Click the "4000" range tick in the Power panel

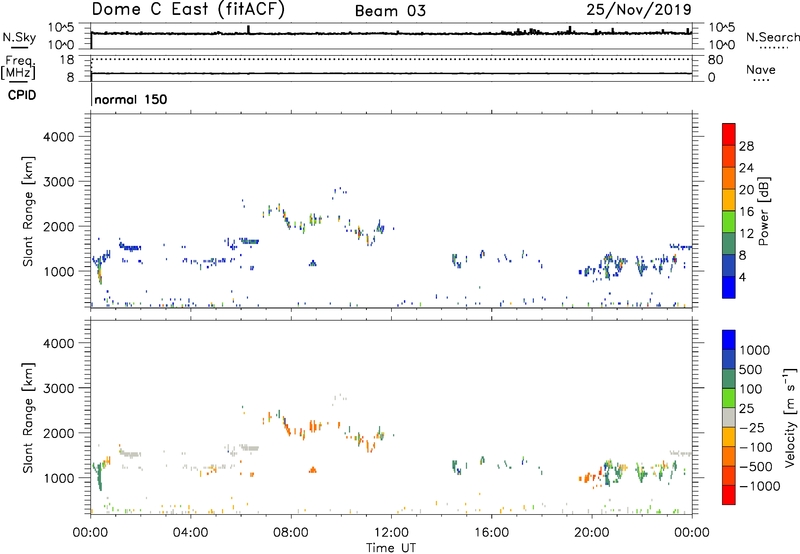pyautogui.click(x=59, y=137)
